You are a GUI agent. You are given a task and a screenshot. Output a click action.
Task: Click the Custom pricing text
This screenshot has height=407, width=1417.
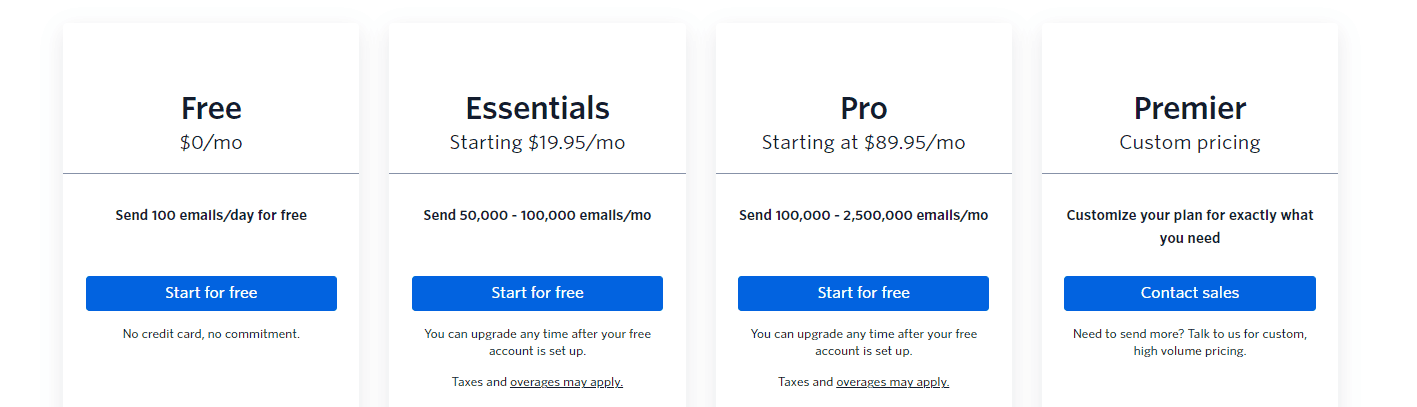tap(1190, 143)
